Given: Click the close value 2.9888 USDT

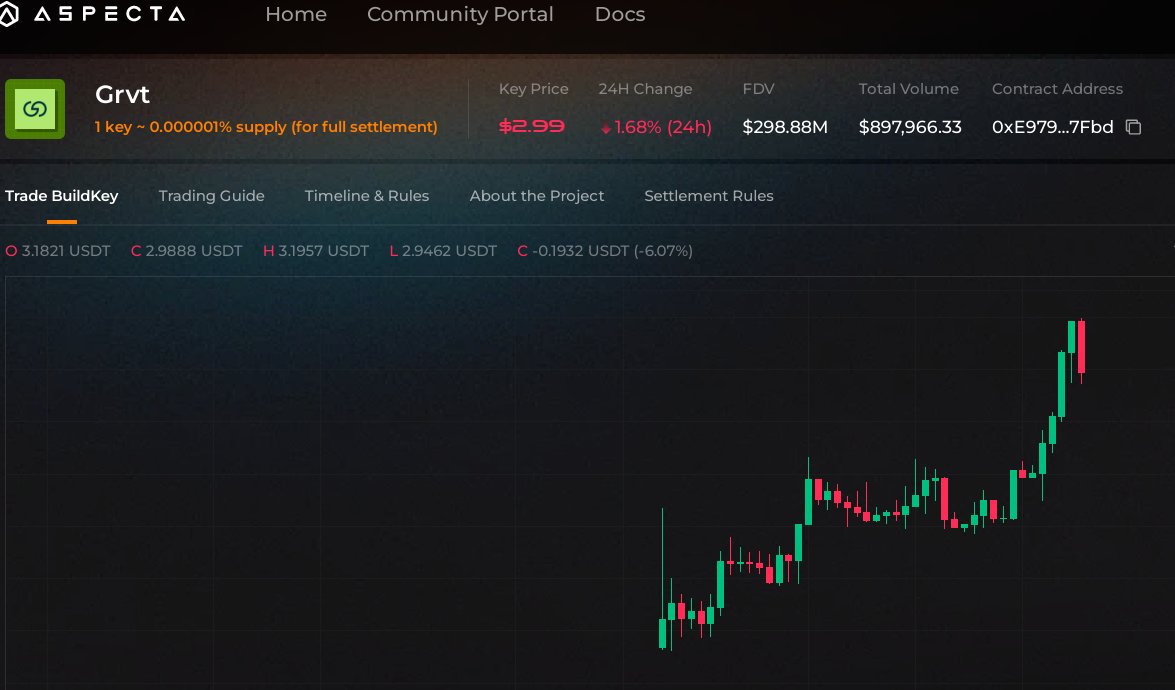Looking at the screenshot, I should pos(193,251).
